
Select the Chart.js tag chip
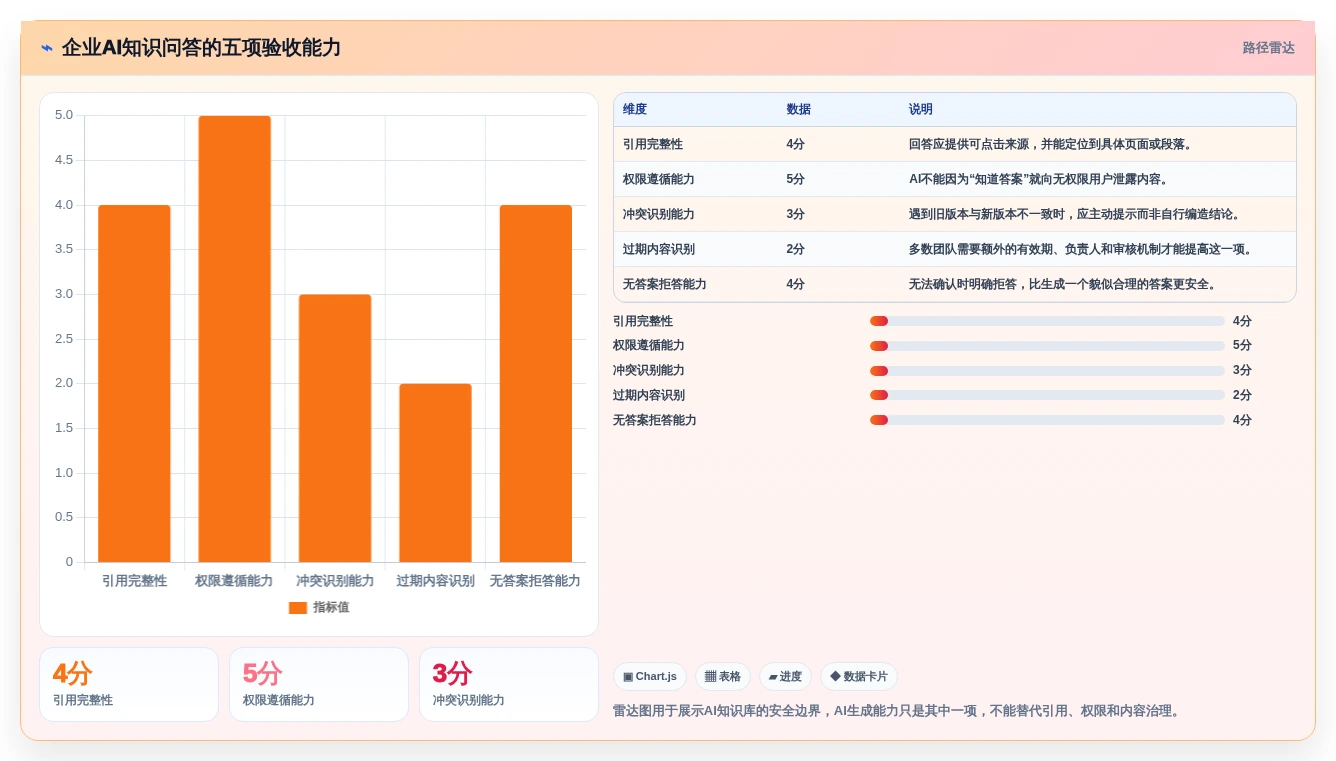click(x=650, y=677)
